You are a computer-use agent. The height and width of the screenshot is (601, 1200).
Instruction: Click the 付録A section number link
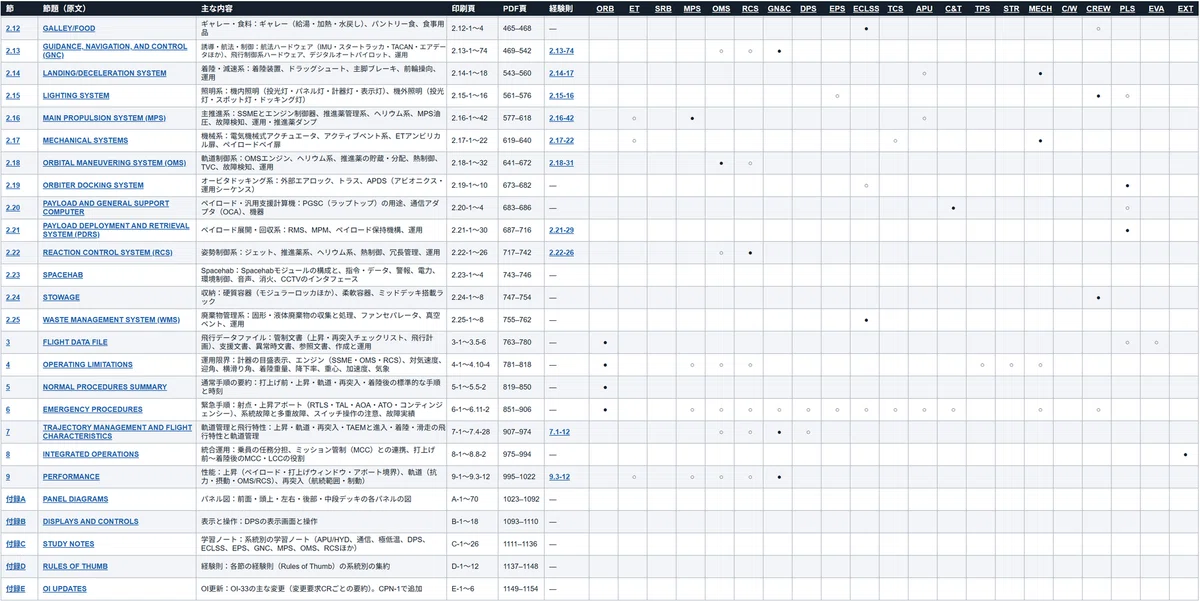(15, 499)
